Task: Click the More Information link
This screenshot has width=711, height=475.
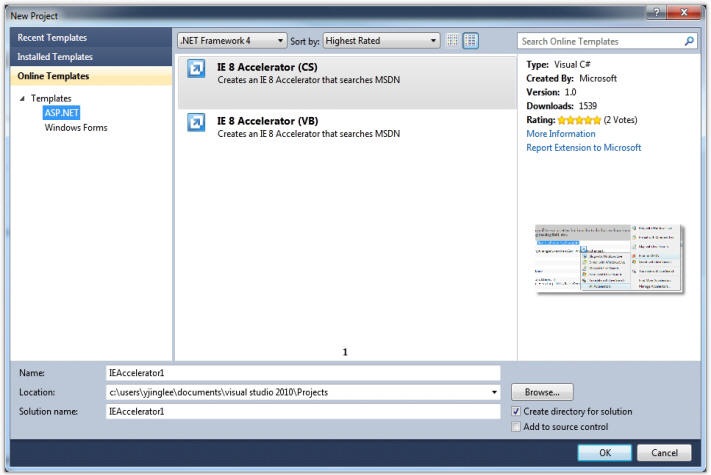Action: (x=560, y=134)
